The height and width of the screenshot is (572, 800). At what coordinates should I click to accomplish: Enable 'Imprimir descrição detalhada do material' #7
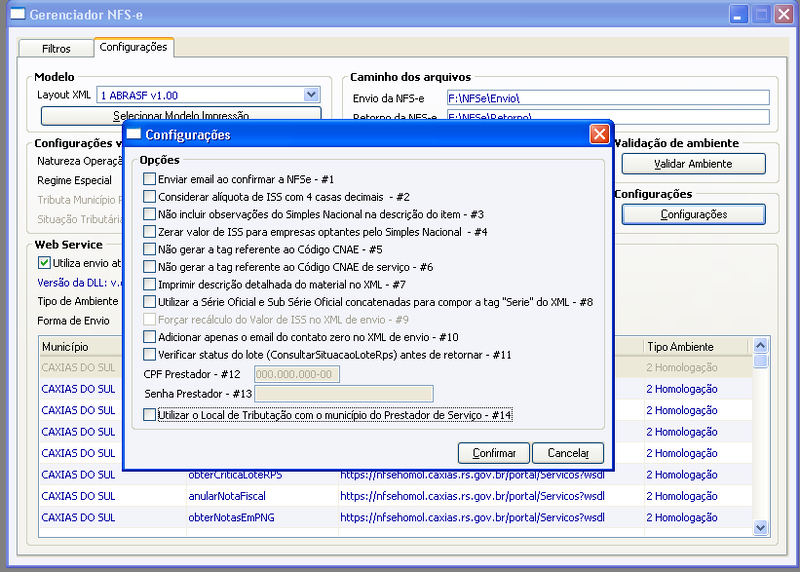149,284
